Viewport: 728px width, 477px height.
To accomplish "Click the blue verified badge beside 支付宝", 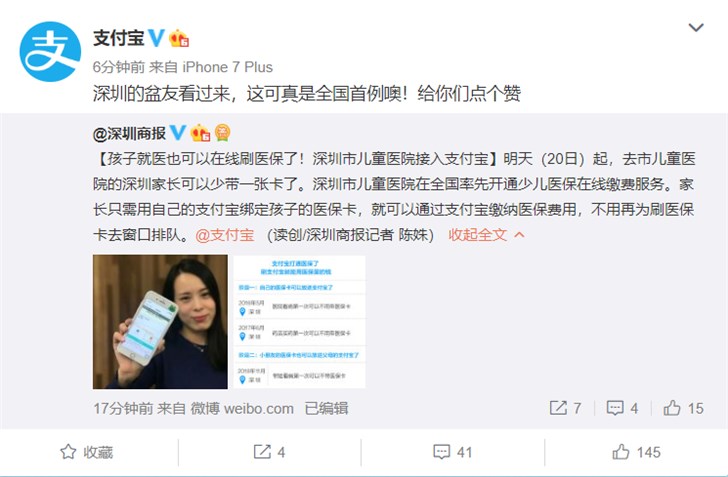I will (x=156, y=38).
